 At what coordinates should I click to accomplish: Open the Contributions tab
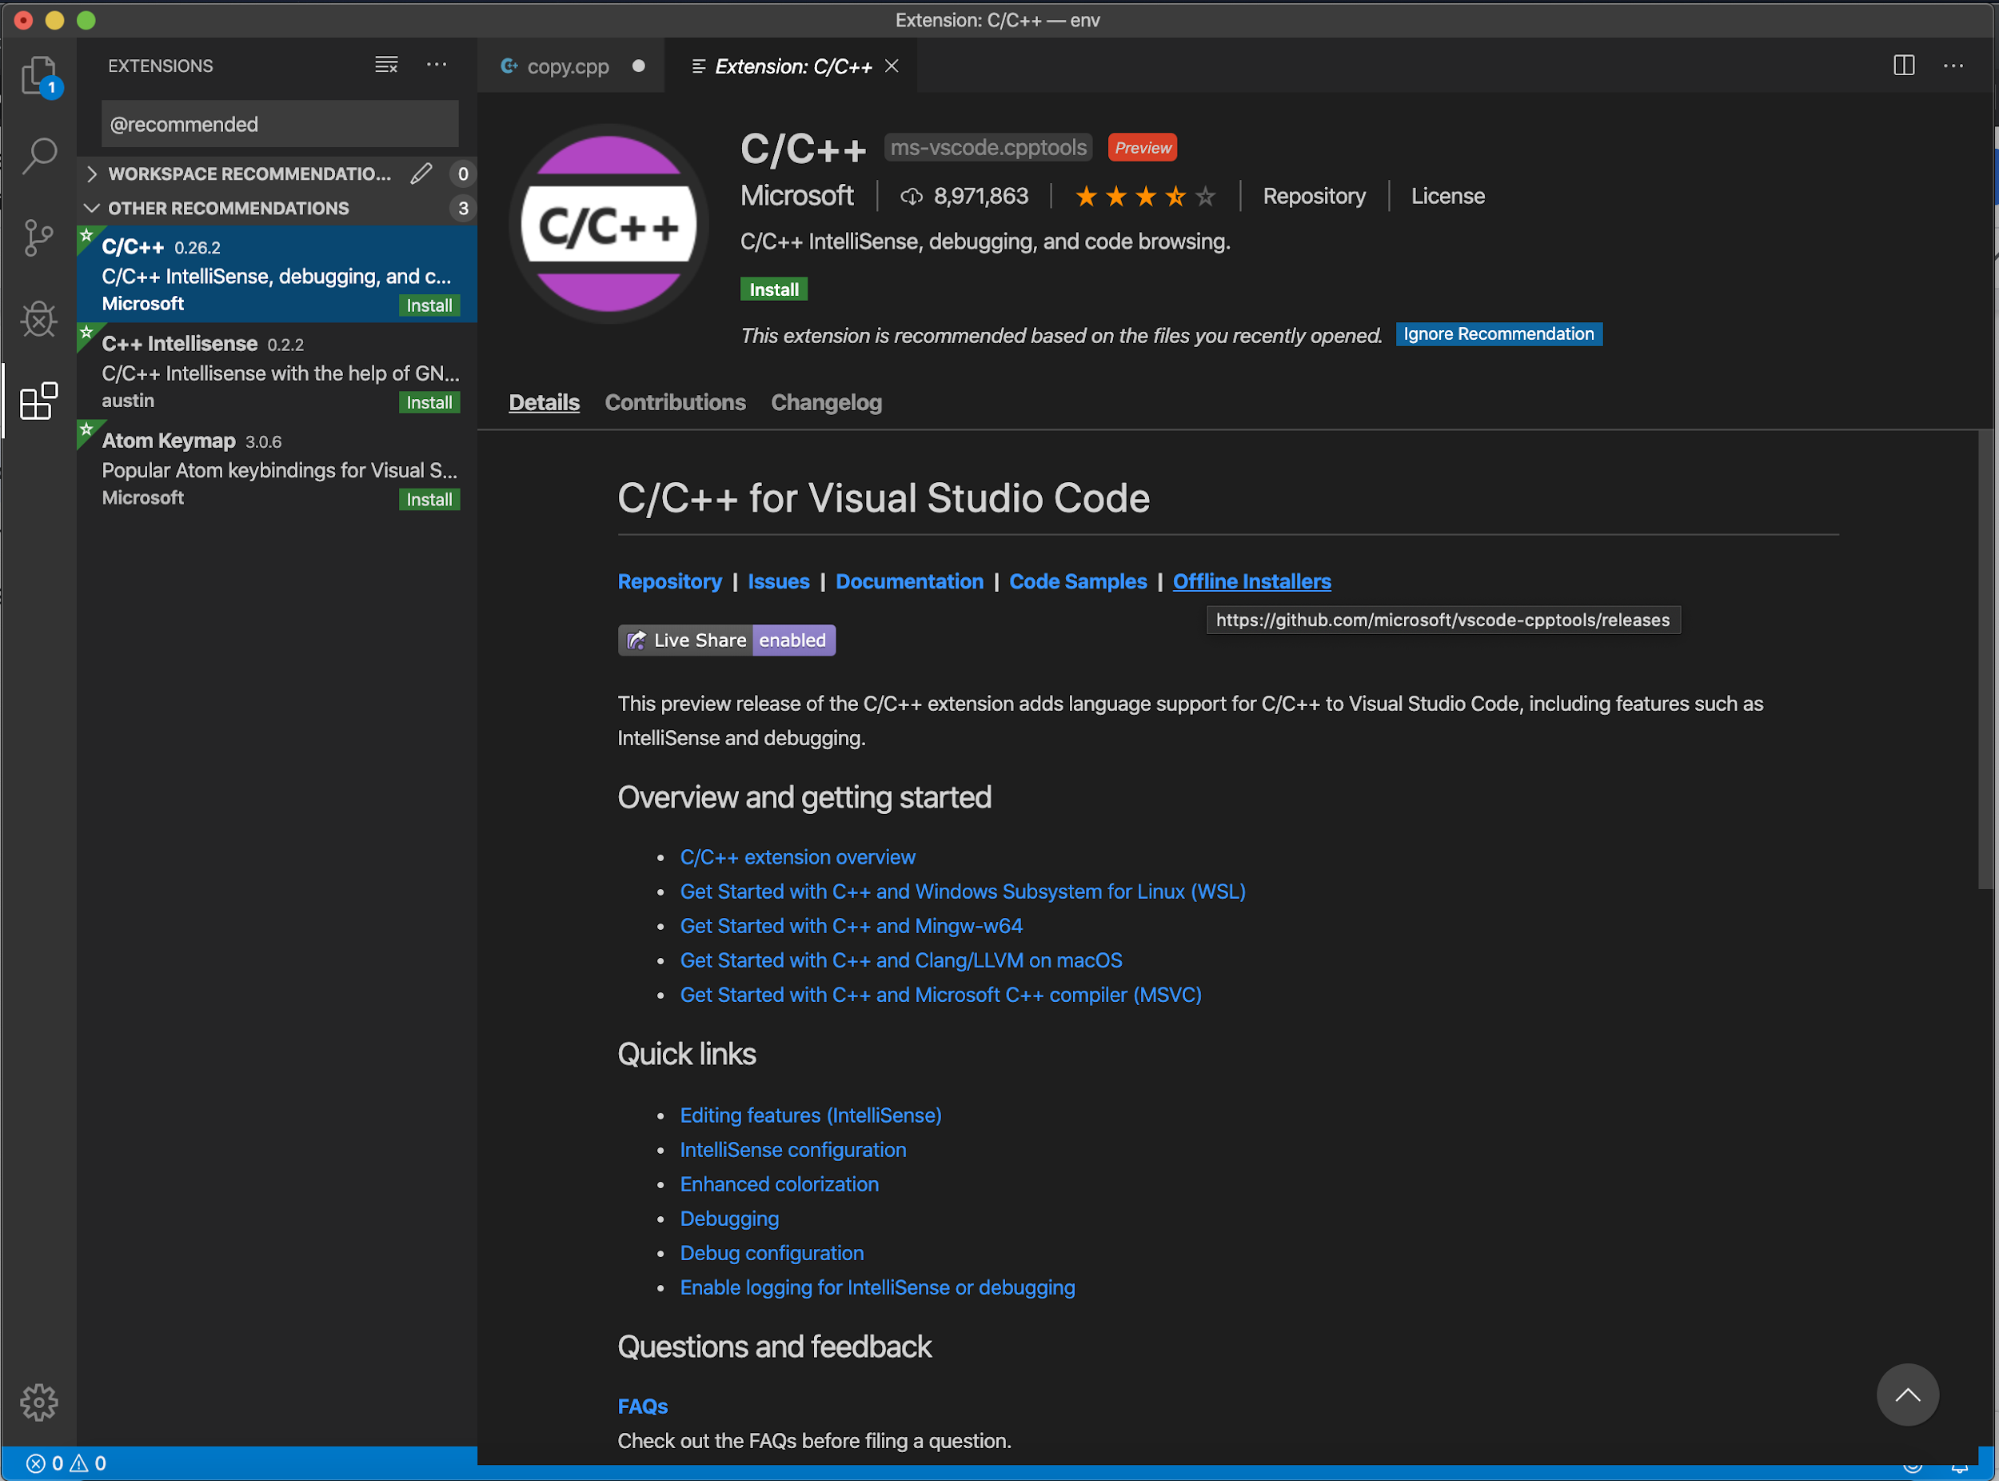[675, 402]
